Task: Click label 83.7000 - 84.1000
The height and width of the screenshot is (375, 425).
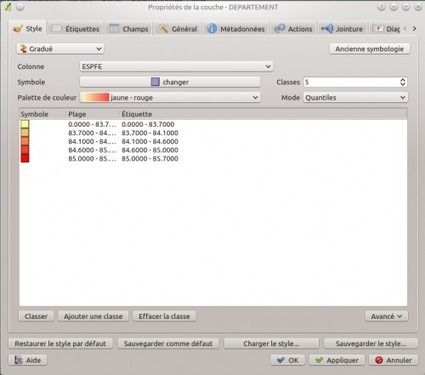Action: (150, 133)
